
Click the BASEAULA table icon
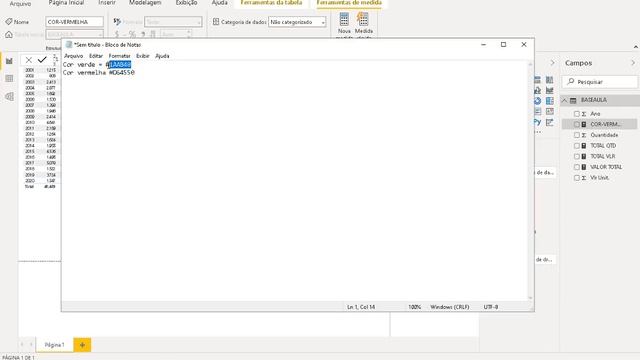(x=573, y=100)
